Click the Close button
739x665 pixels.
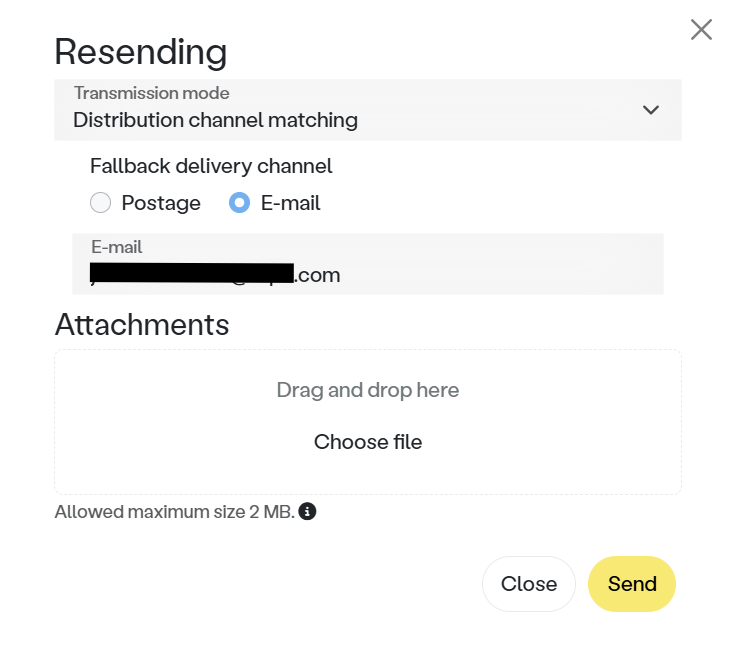click(529, 584)
